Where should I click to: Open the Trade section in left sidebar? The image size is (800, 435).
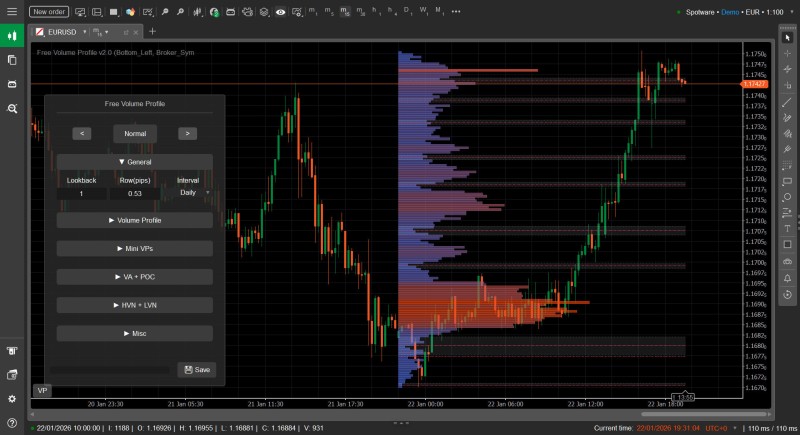tap(12, 36)
